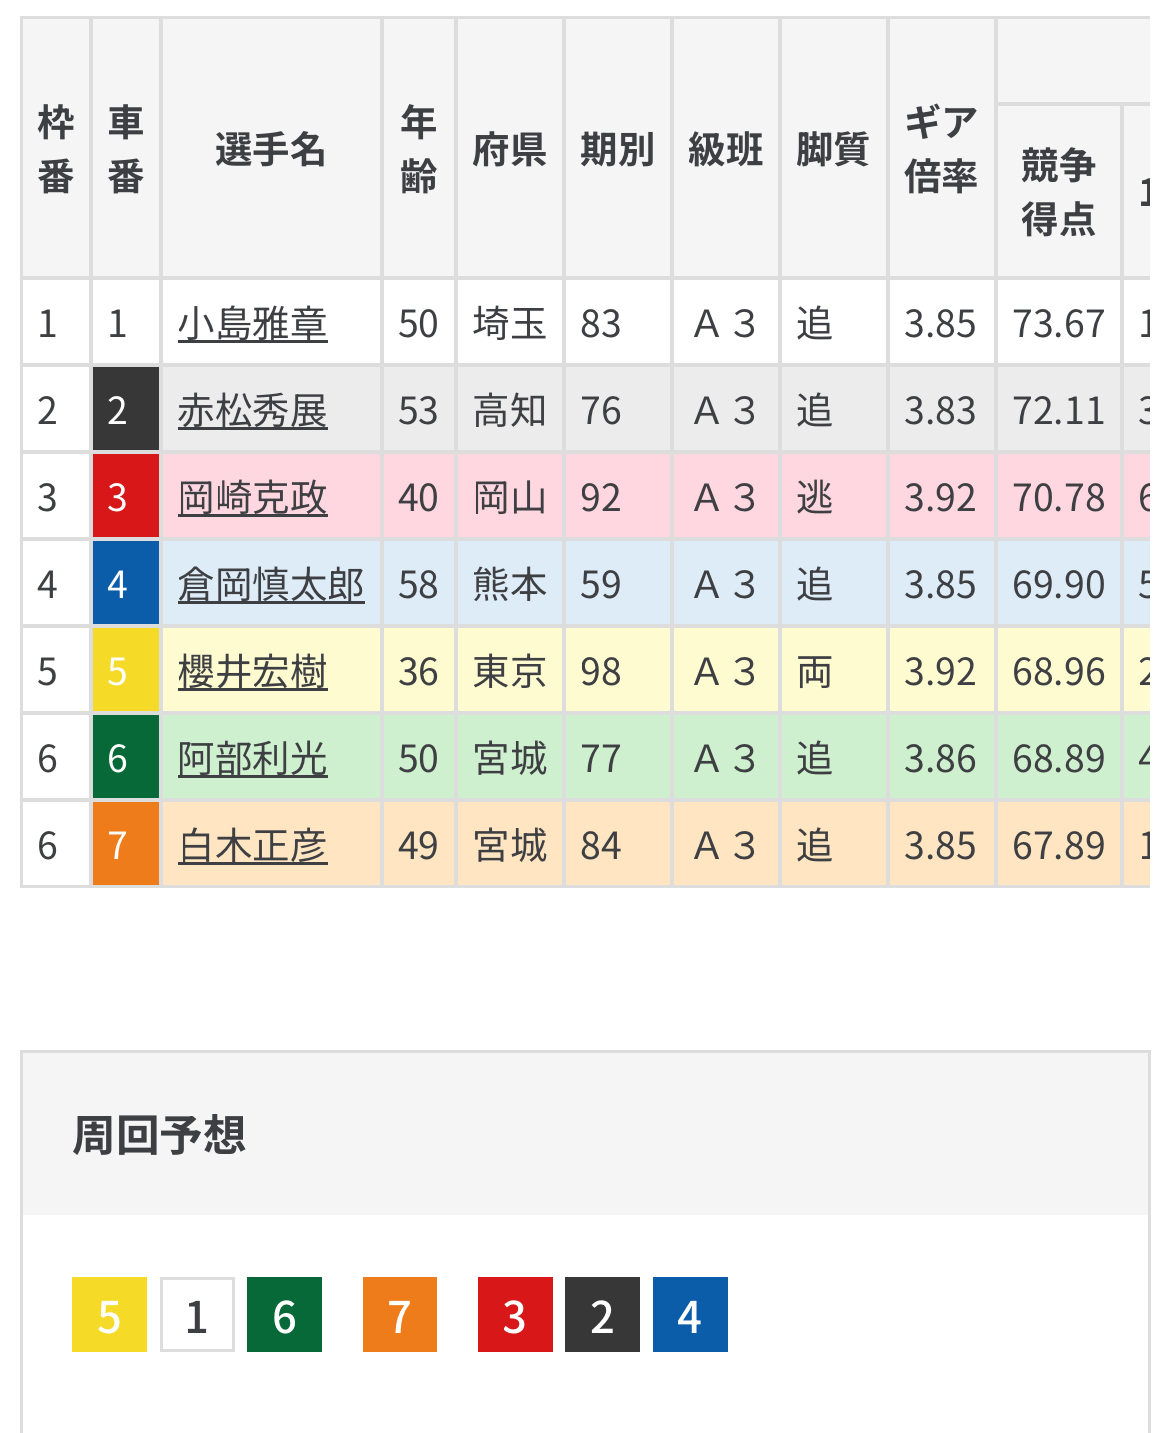Select the 櫻井宏樹 rider link
The image size is (1170, 1433).
(x=252, y=672)
